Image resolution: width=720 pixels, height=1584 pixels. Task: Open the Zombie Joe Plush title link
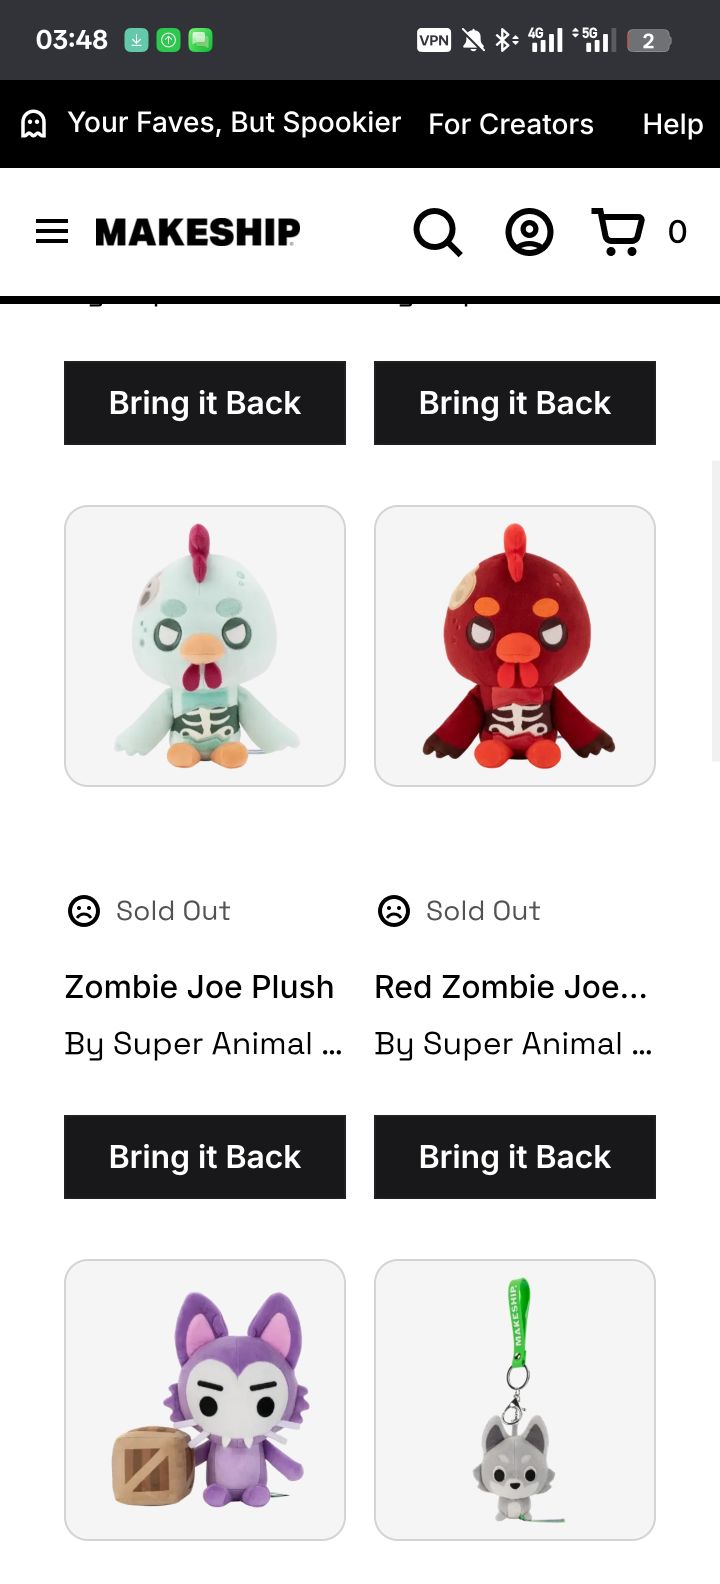click(200, 987)
